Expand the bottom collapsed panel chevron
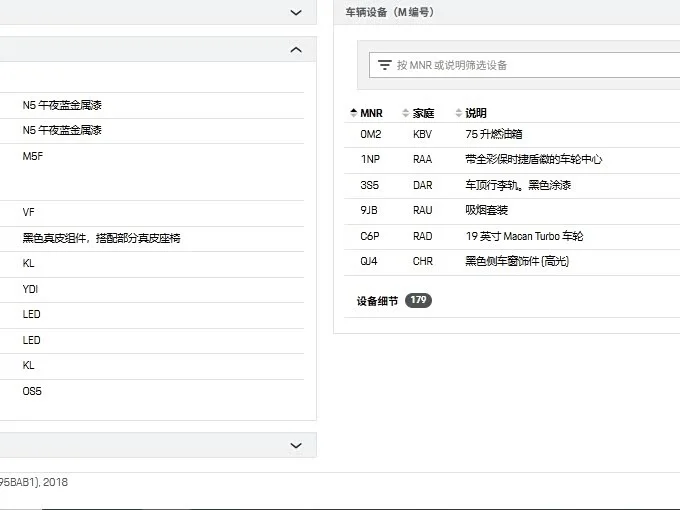Image resolution: width=680 pixels, height=510 pixels. 296,445
